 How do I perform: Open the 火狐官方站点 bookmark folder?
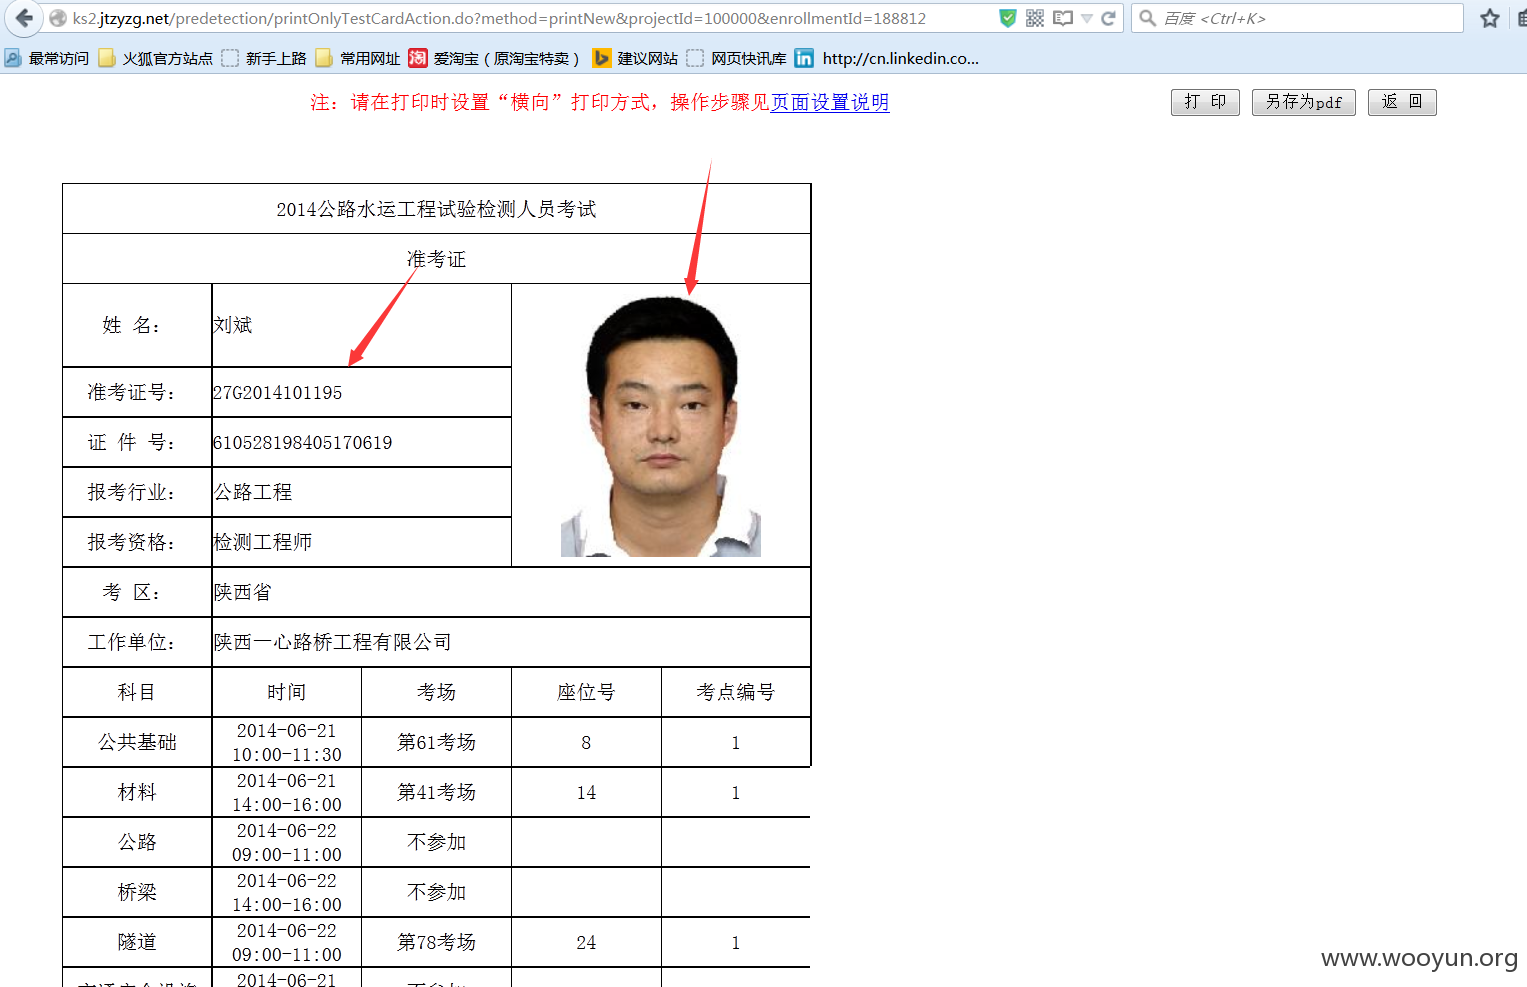pyautogui.click(x=156, y=58)
